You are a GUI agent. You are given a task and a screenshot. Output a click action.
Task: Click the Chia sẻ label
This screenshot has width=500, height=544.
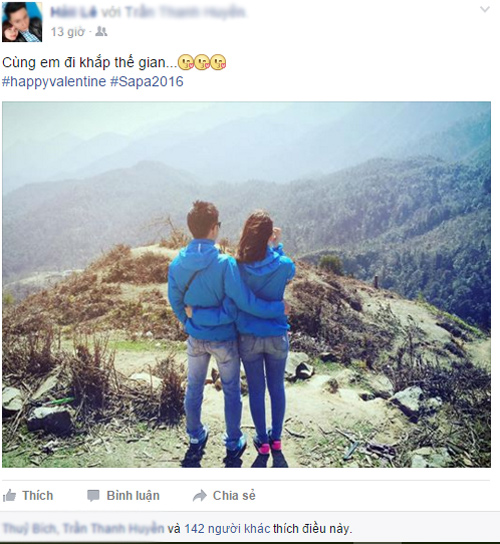[x=234, y=495]
